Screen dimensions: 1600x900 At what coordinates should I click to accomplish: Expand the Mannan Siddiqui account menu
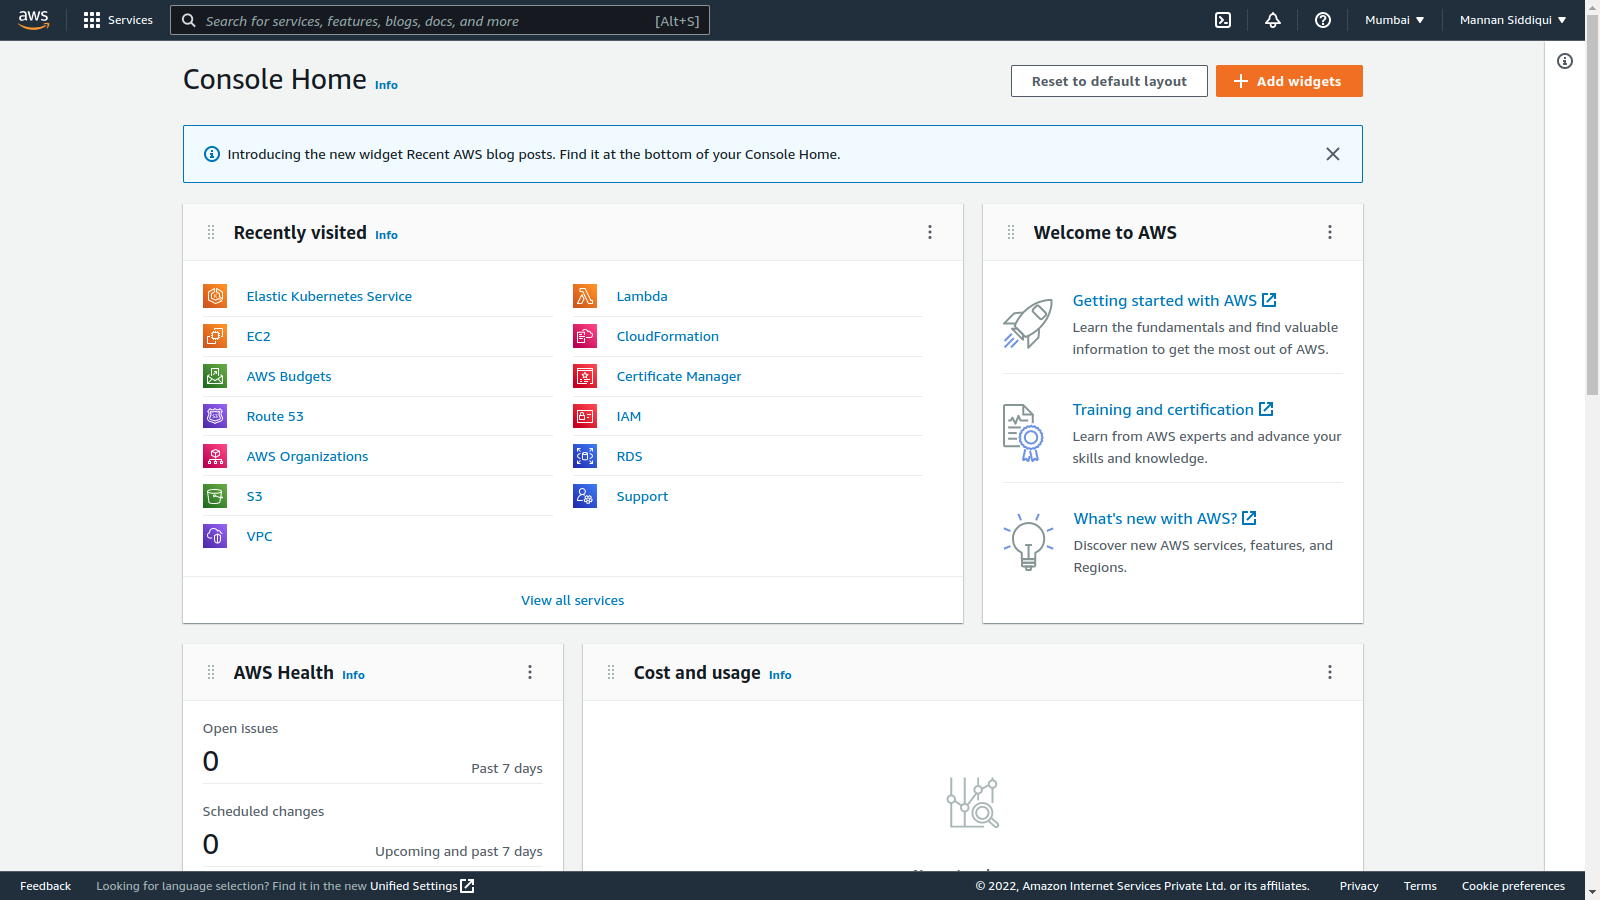pyautogui.click(x=1513, y=20)
